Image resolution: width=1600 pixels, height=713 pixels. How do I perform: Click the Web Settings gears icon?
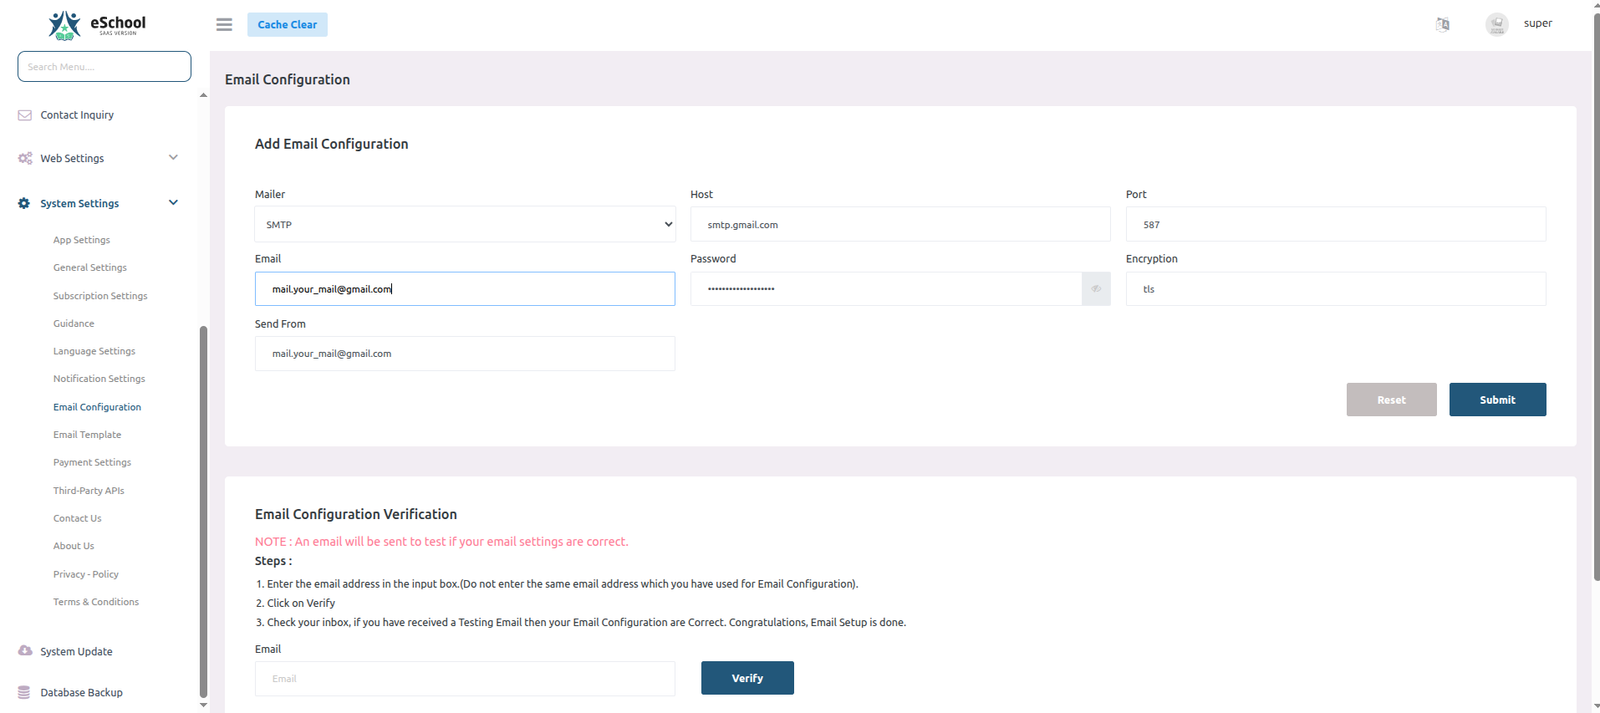pos(25,158)
